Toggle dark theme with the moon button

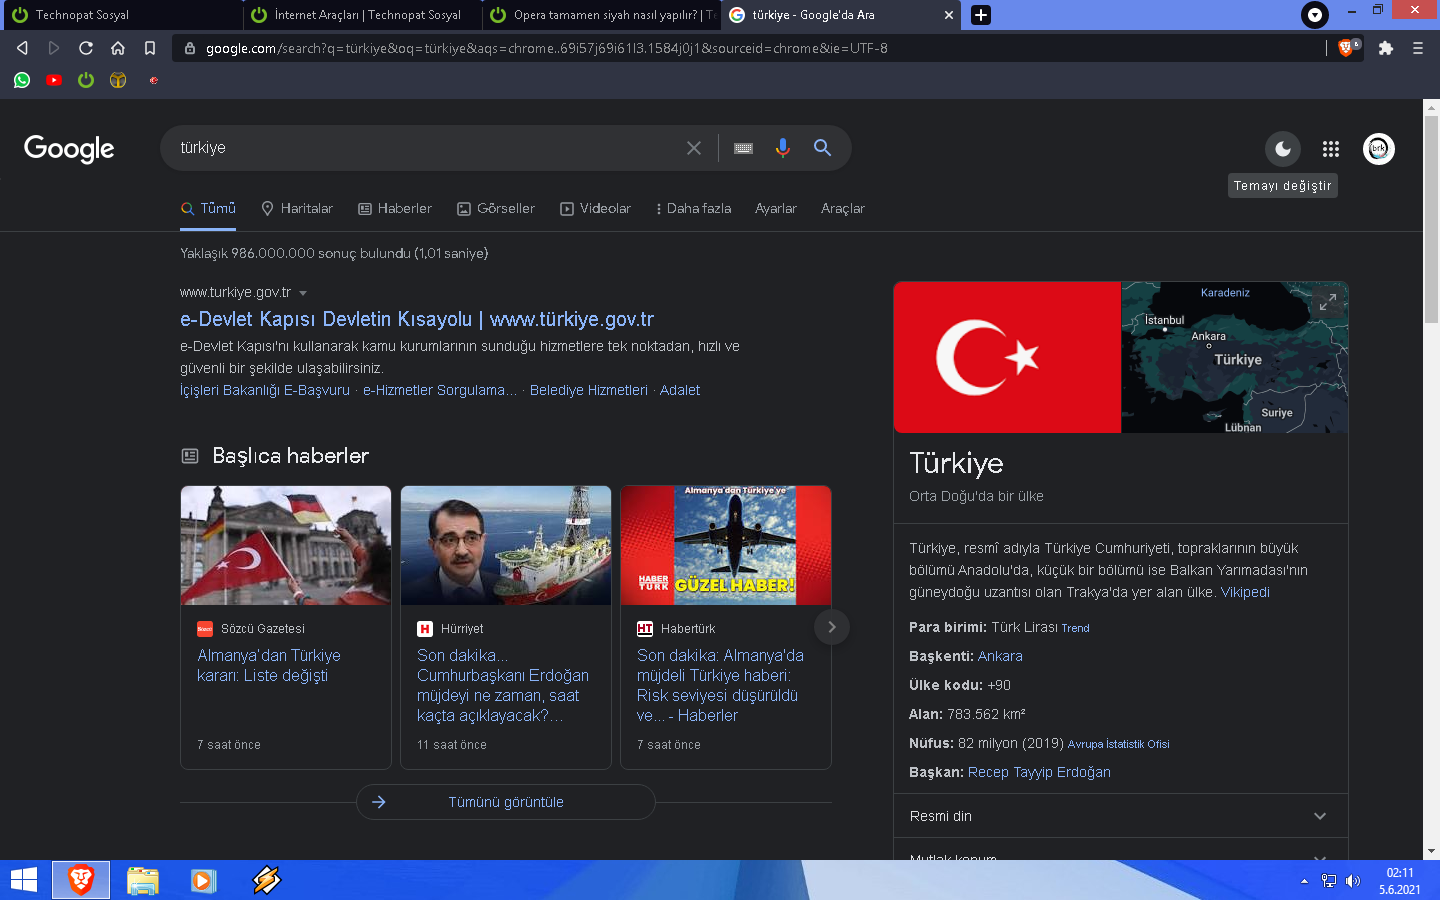click(1282, 149)
